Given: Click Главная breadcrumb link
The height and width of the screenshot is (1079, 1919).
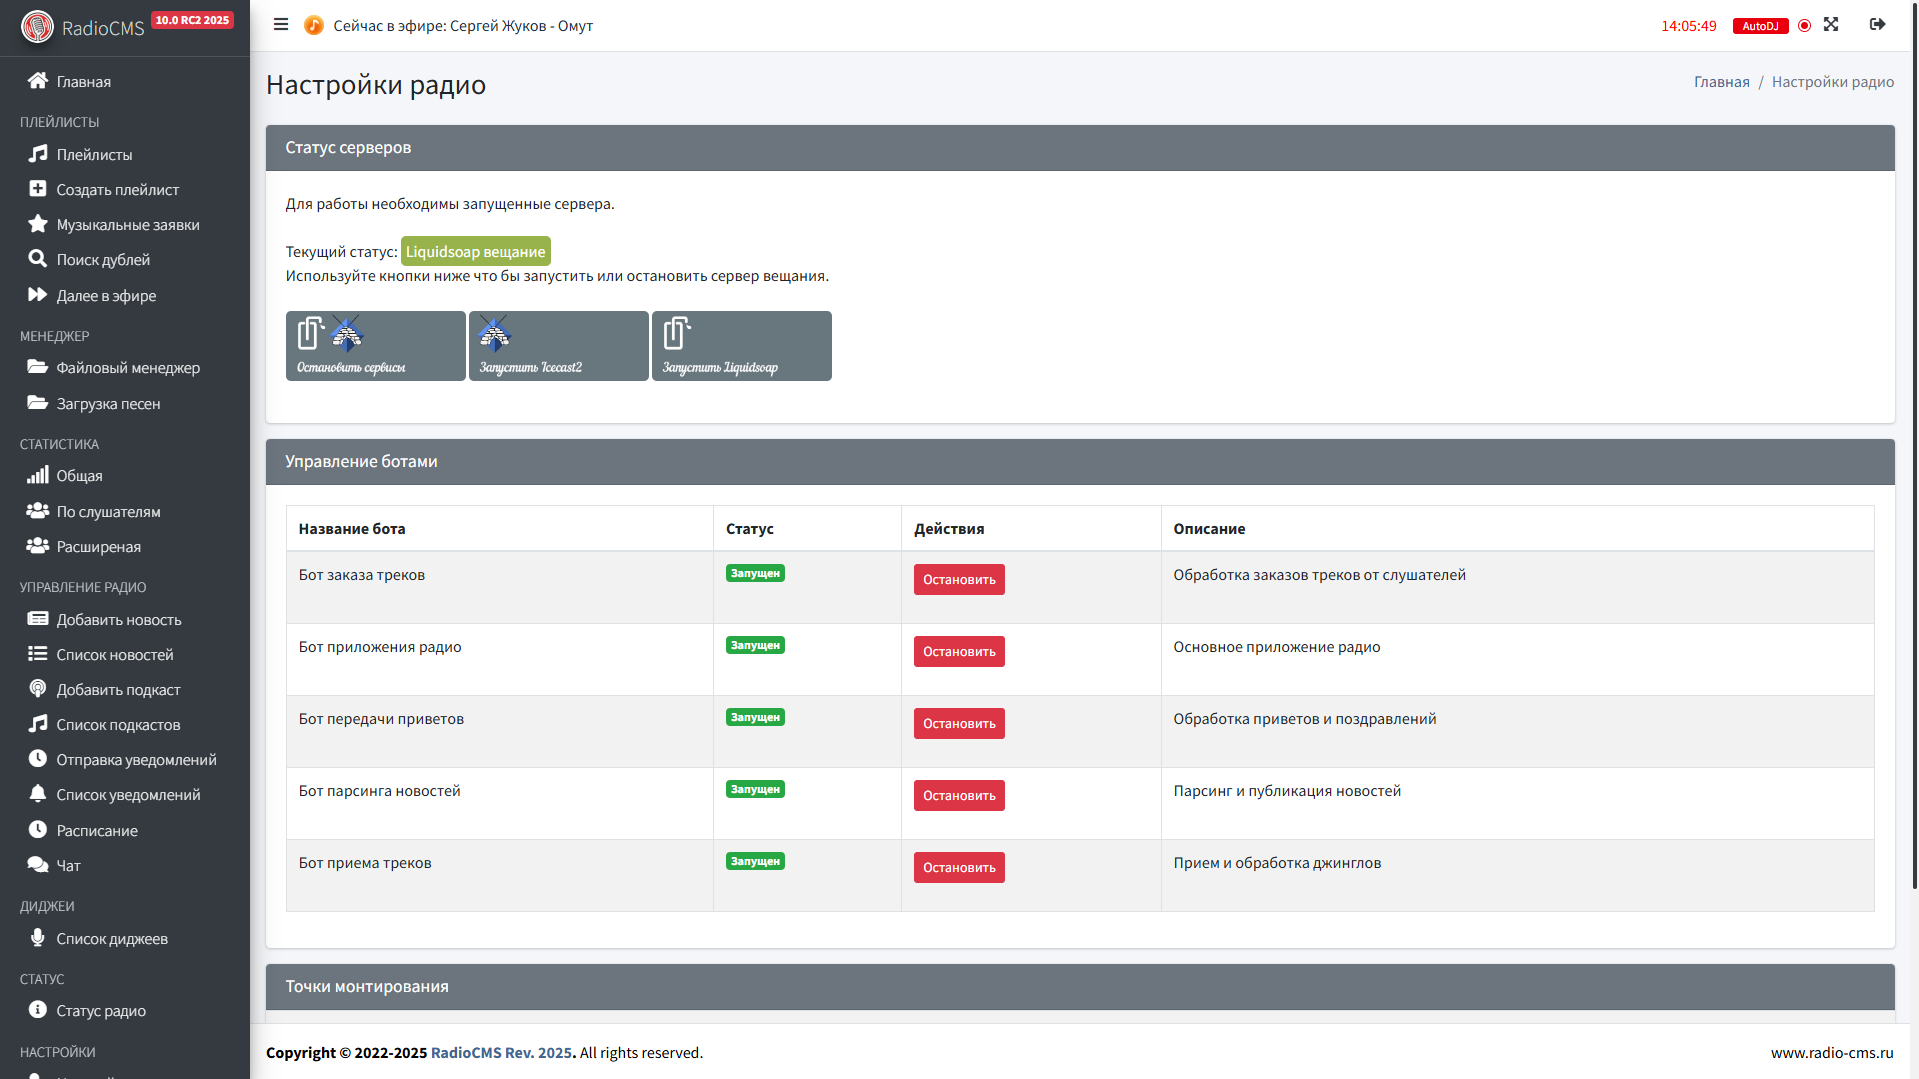Looking at the screenshot, I should pos(1721,82).
